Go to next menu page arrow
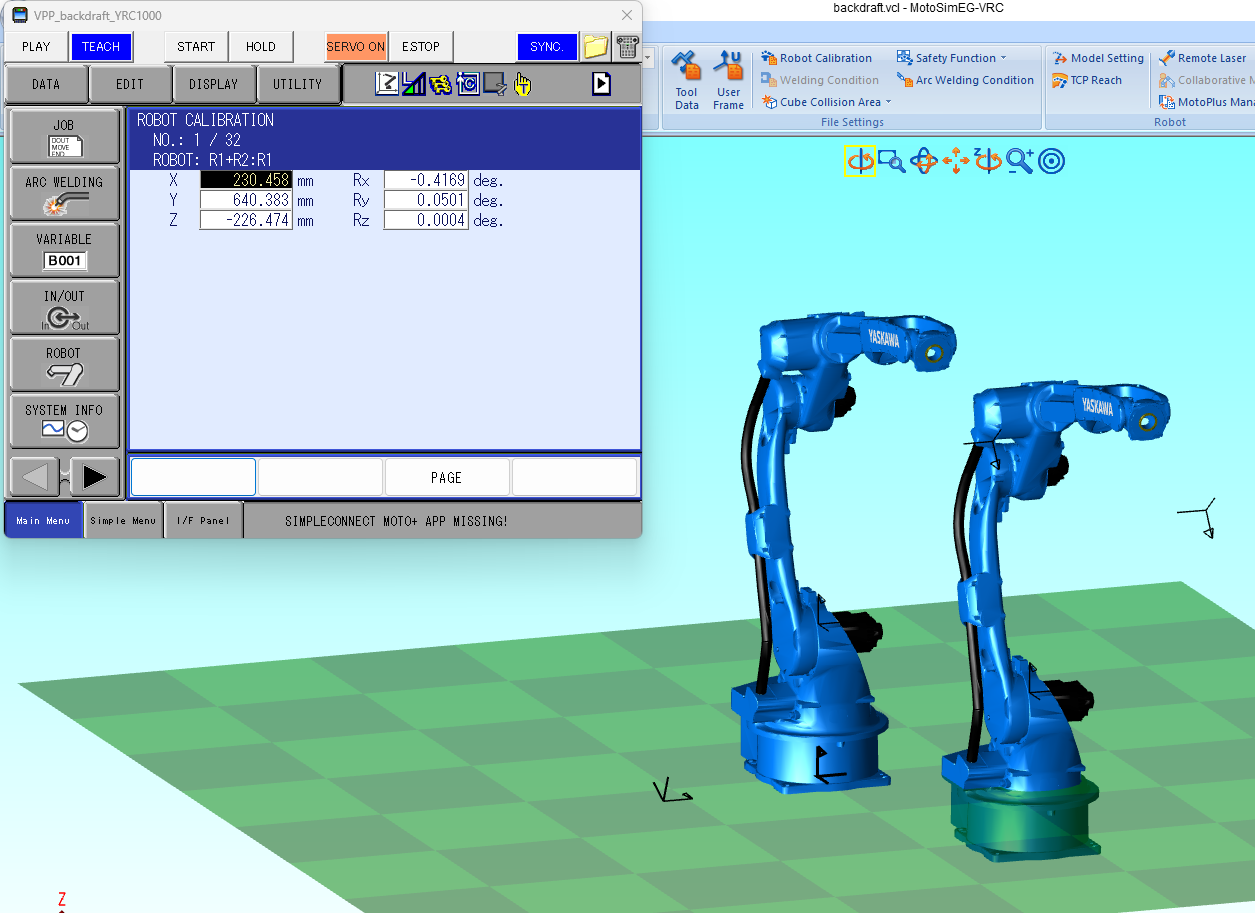The height and width of the screenshot is (913, 1255). [95, 477]
